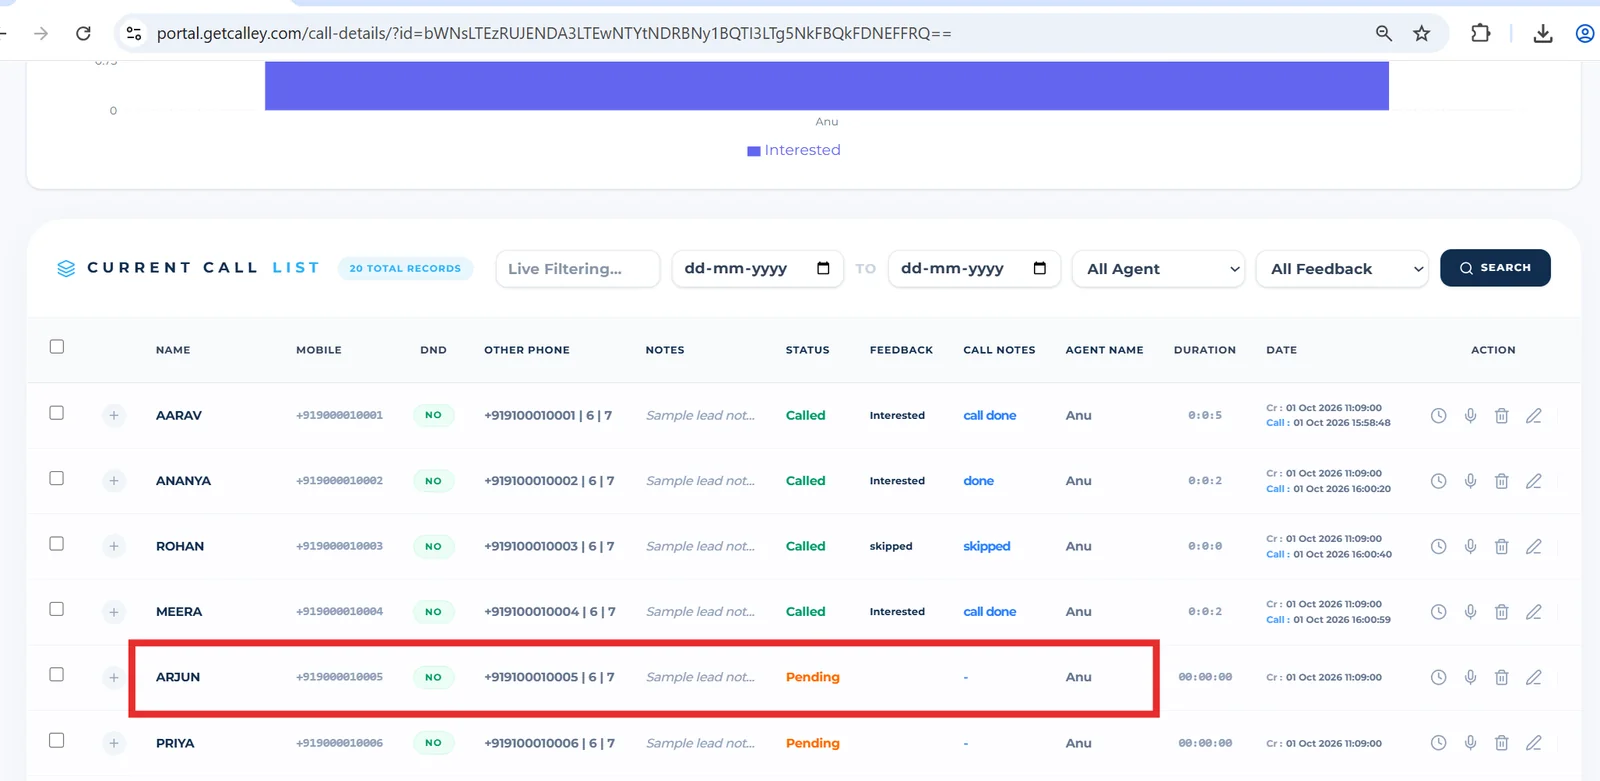Open call history clock icon for AARAV
Screen dimensions: 1600x781
[1438, 416]
